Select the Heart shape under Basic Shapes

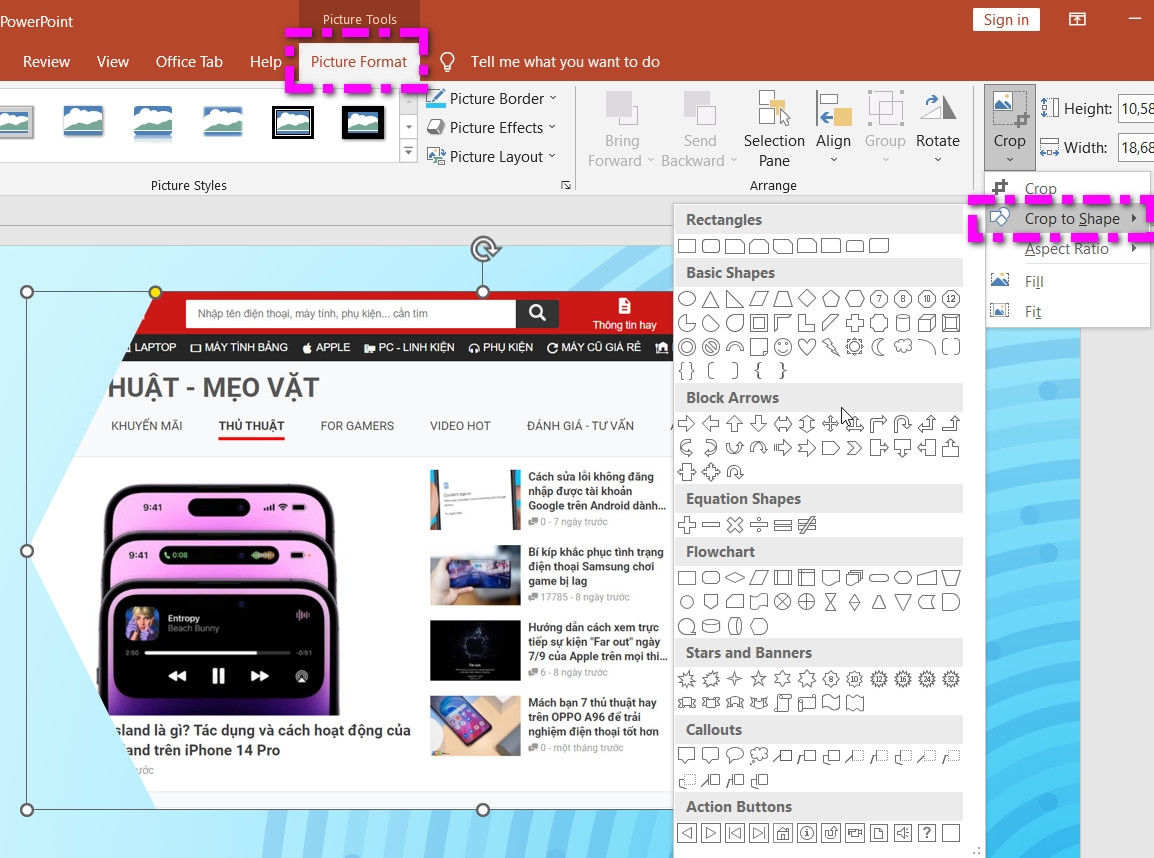coord(806,347)
